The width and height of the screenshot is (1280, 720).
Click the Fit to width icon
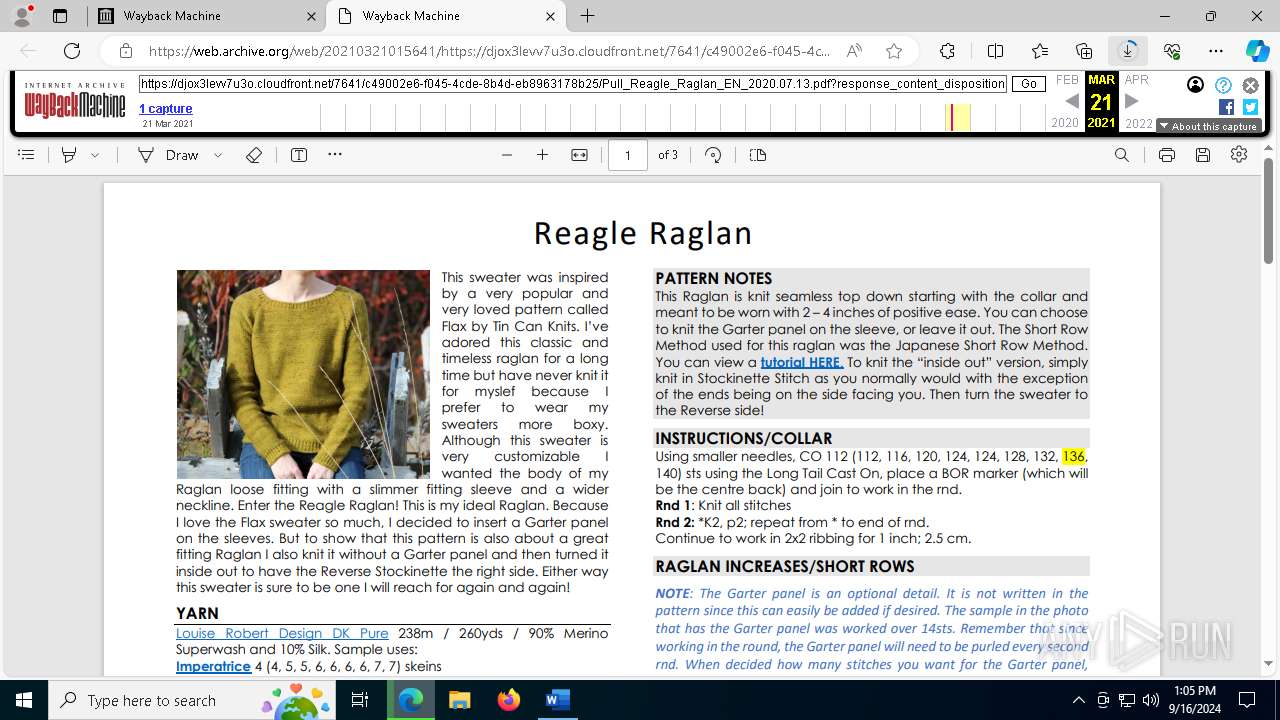click(579, 155)
